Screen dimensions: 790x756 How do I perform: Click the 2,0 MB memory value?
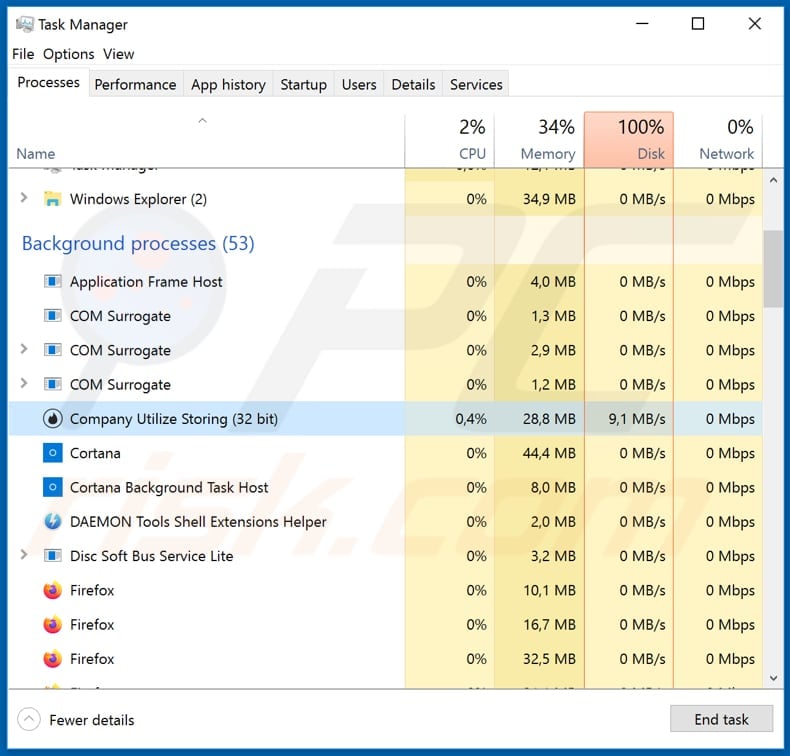553,521
